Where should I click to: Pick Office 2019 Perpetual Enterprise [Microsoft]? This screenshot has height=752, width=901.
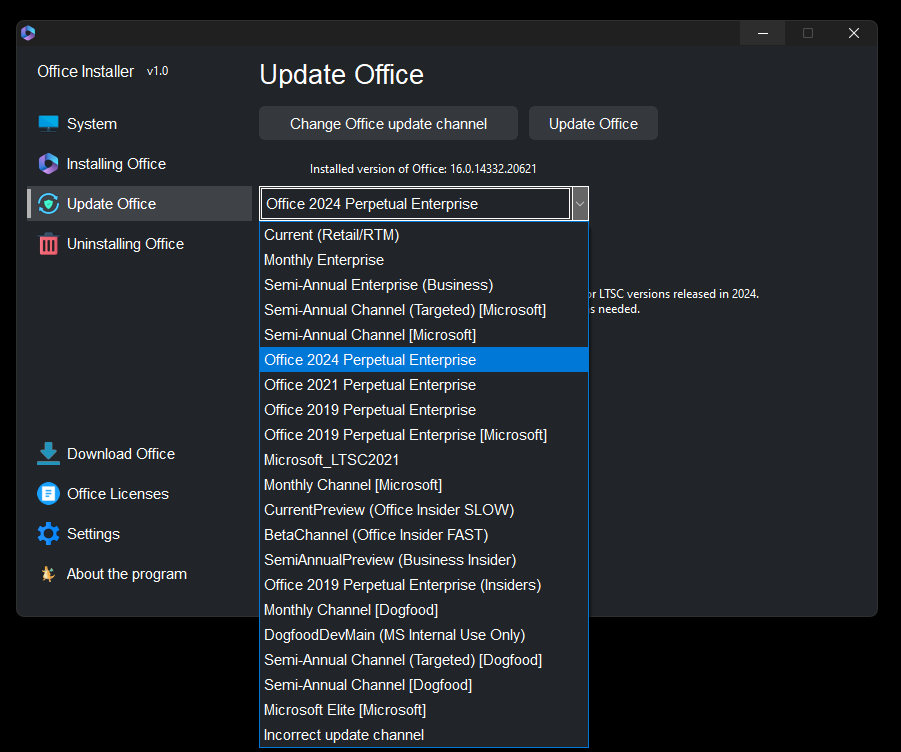[424, 435]
